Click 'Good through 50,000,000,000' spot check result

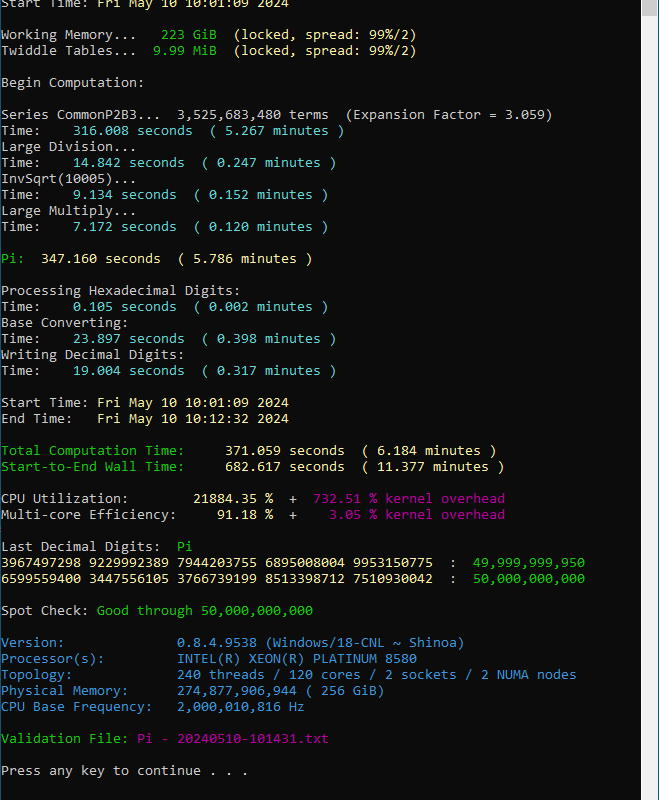coord(205,611)
